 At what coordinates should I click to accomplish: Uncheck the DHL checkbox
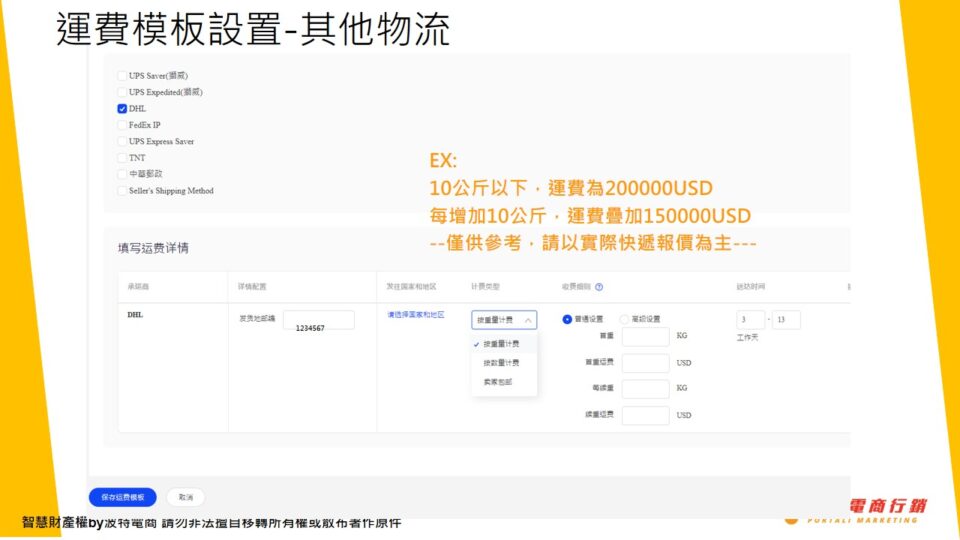[122, 109]
